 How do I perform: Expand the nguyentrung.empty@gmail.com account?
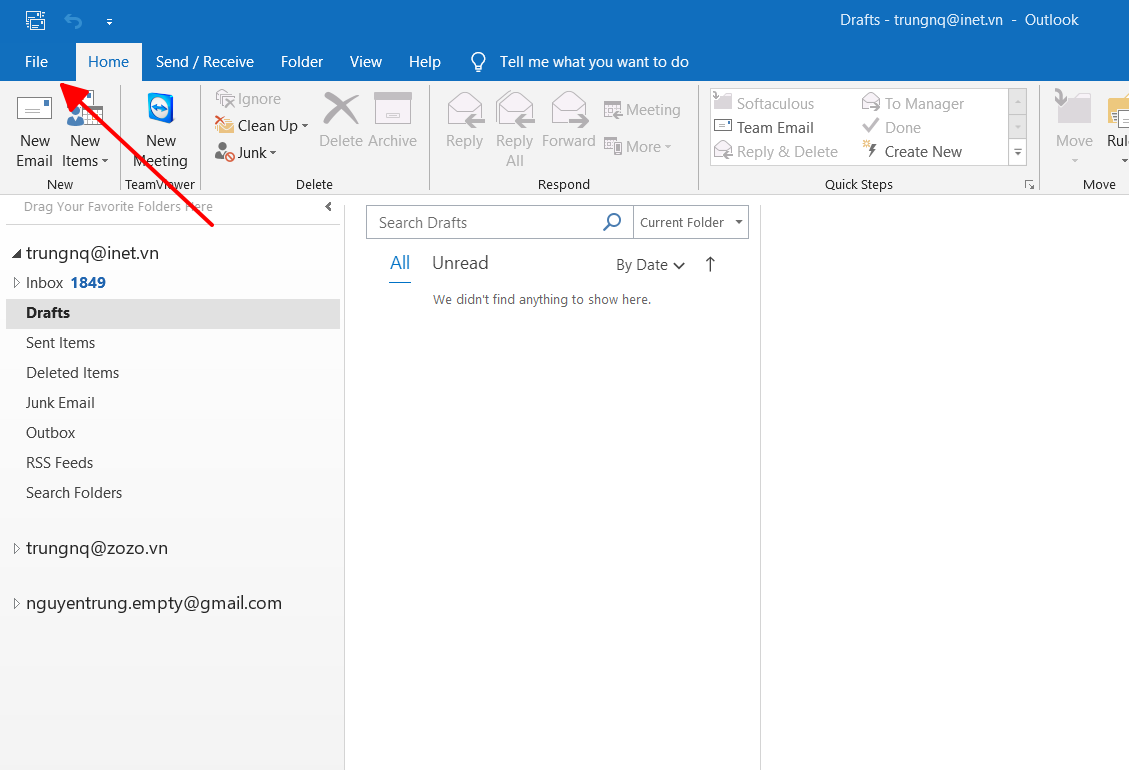pyautogui.click(x=16, y=604)
